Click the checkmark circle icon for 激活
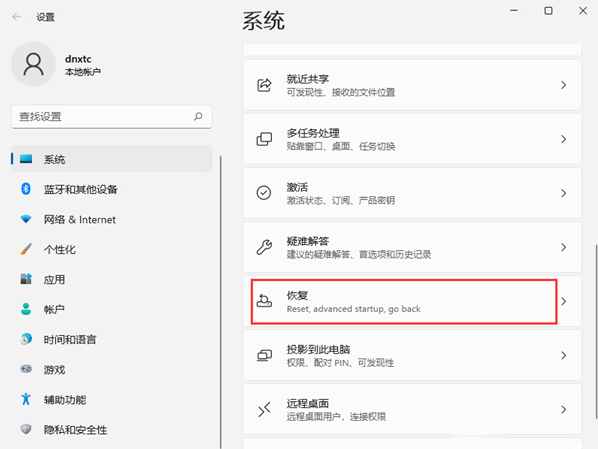598x449 pixels. coord(264,193)
